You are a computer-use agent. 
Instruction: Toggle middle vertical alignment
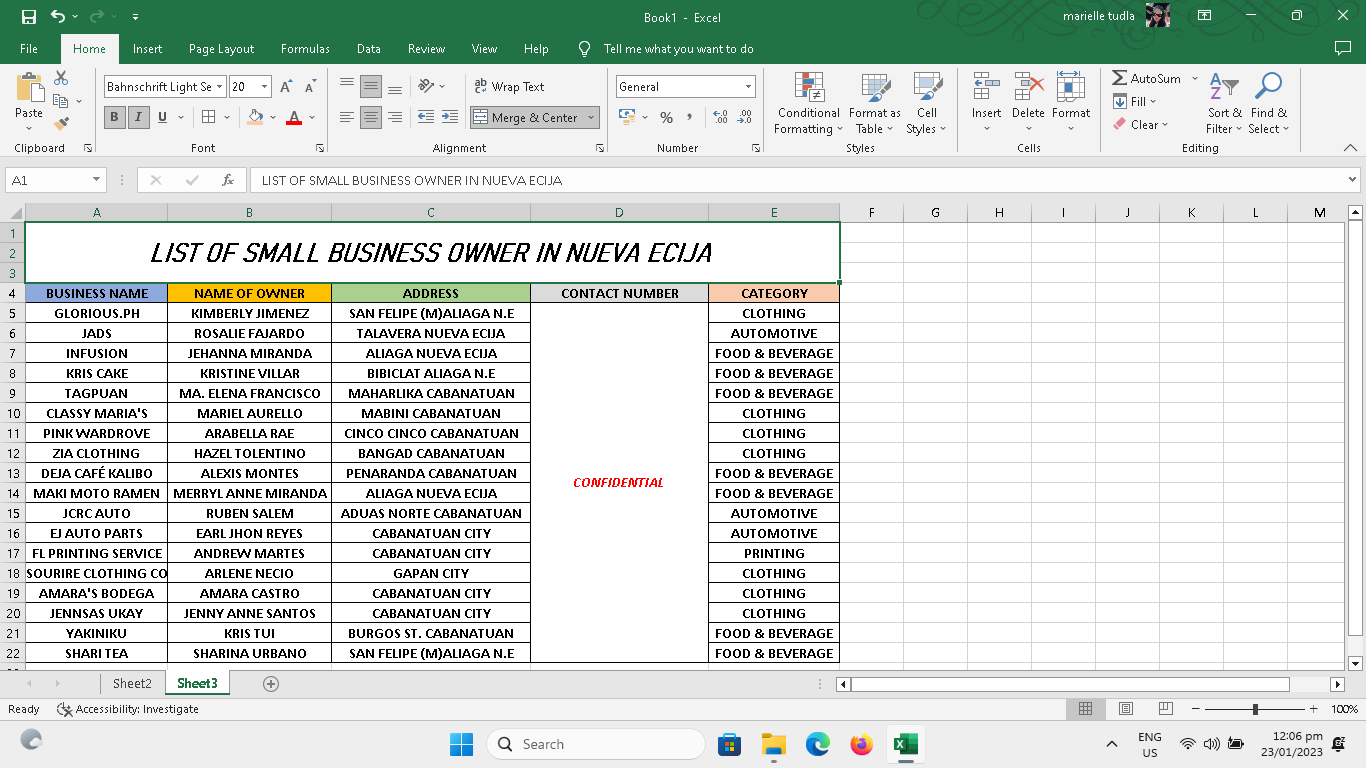point(371,87)
